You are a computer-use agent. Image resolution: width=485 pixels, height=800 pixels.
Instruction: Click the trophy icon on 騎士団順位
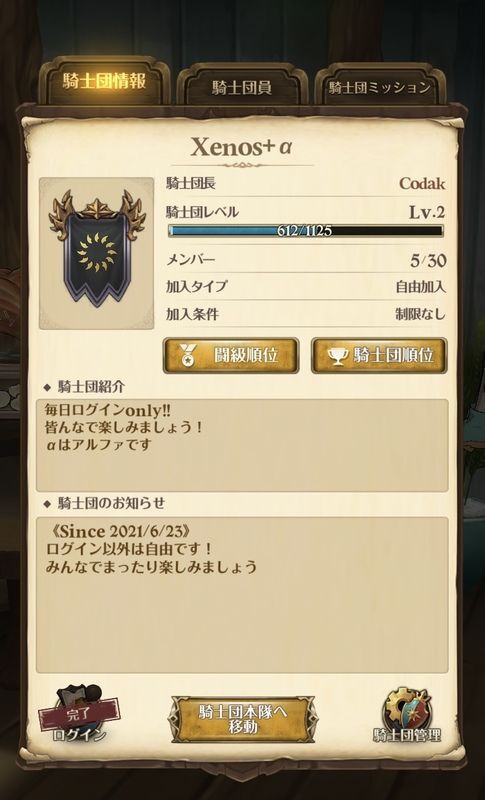[338, 356]
